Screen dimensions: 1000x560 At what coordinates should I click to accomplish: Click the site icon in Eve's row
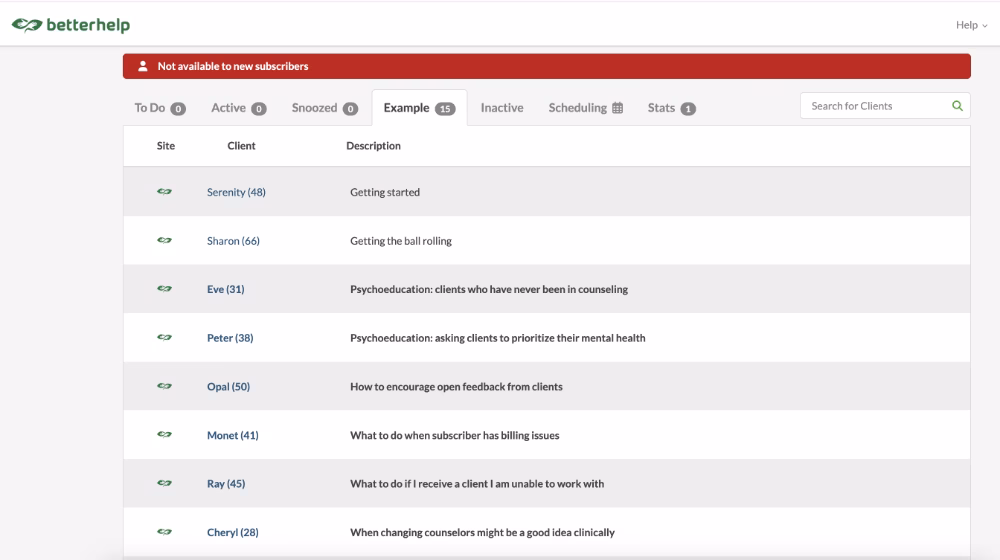click(165, 288)
